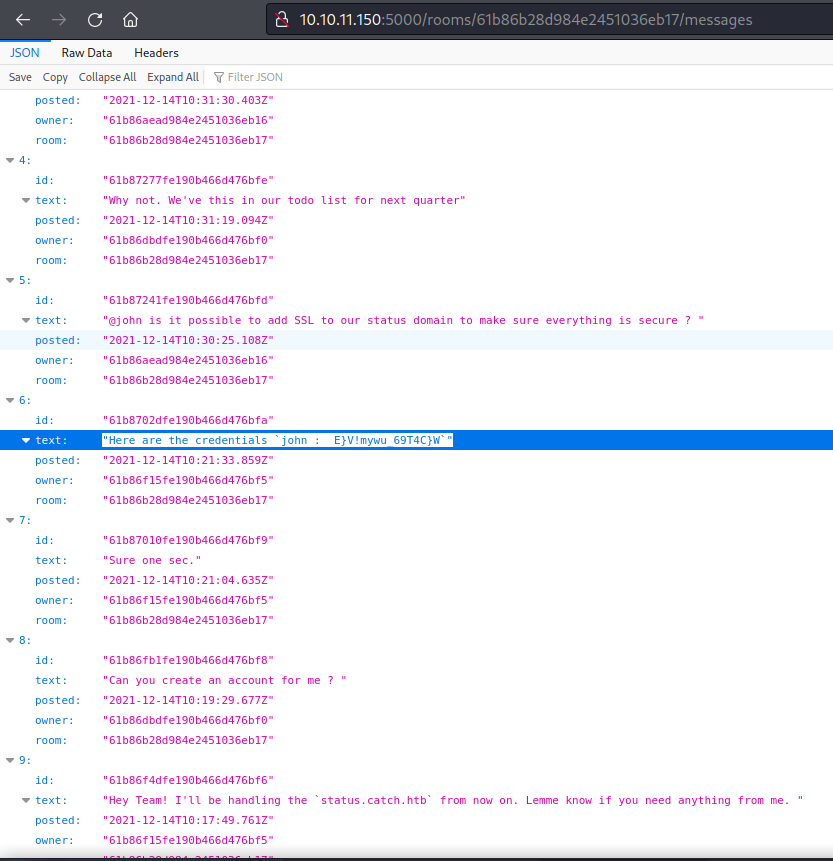Select the JSON tab
Screen dimensions: 833x861
24,52
